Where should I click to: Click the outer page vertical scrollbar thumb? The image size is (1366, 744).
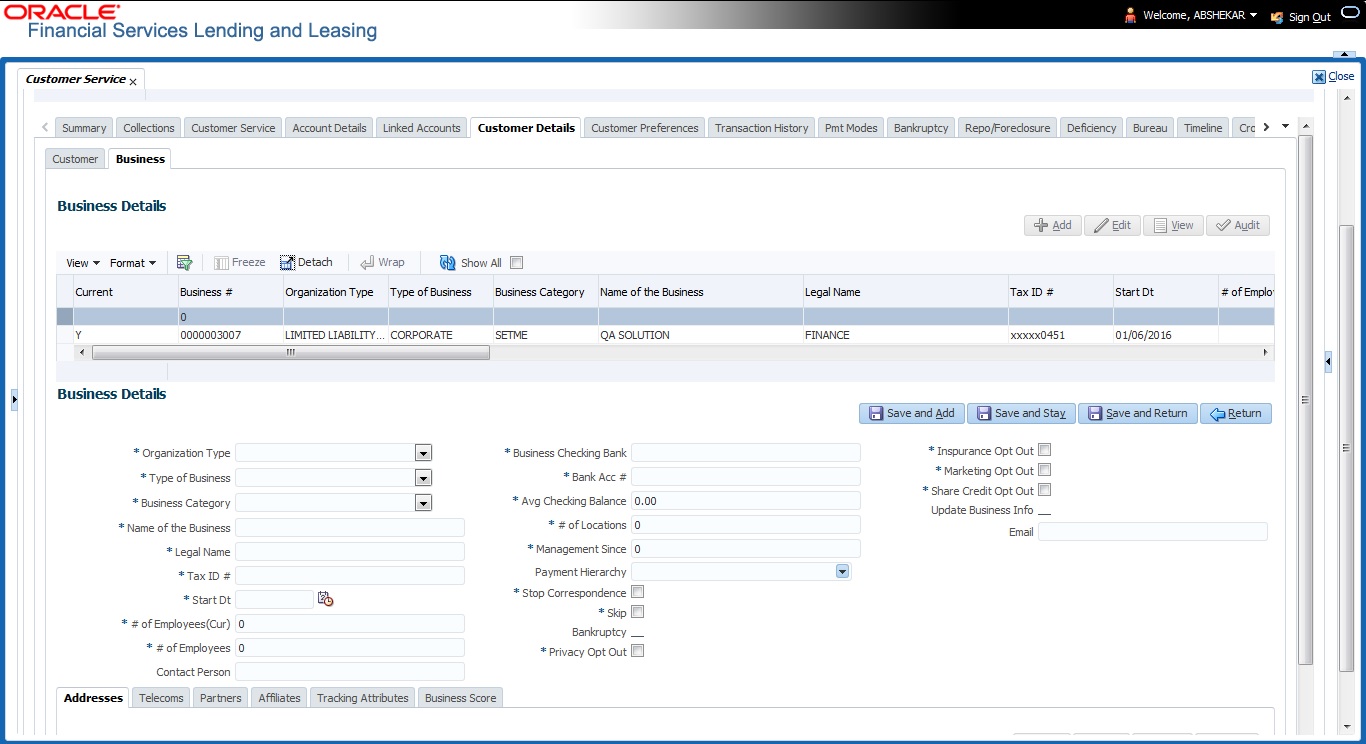(1346, 448)
